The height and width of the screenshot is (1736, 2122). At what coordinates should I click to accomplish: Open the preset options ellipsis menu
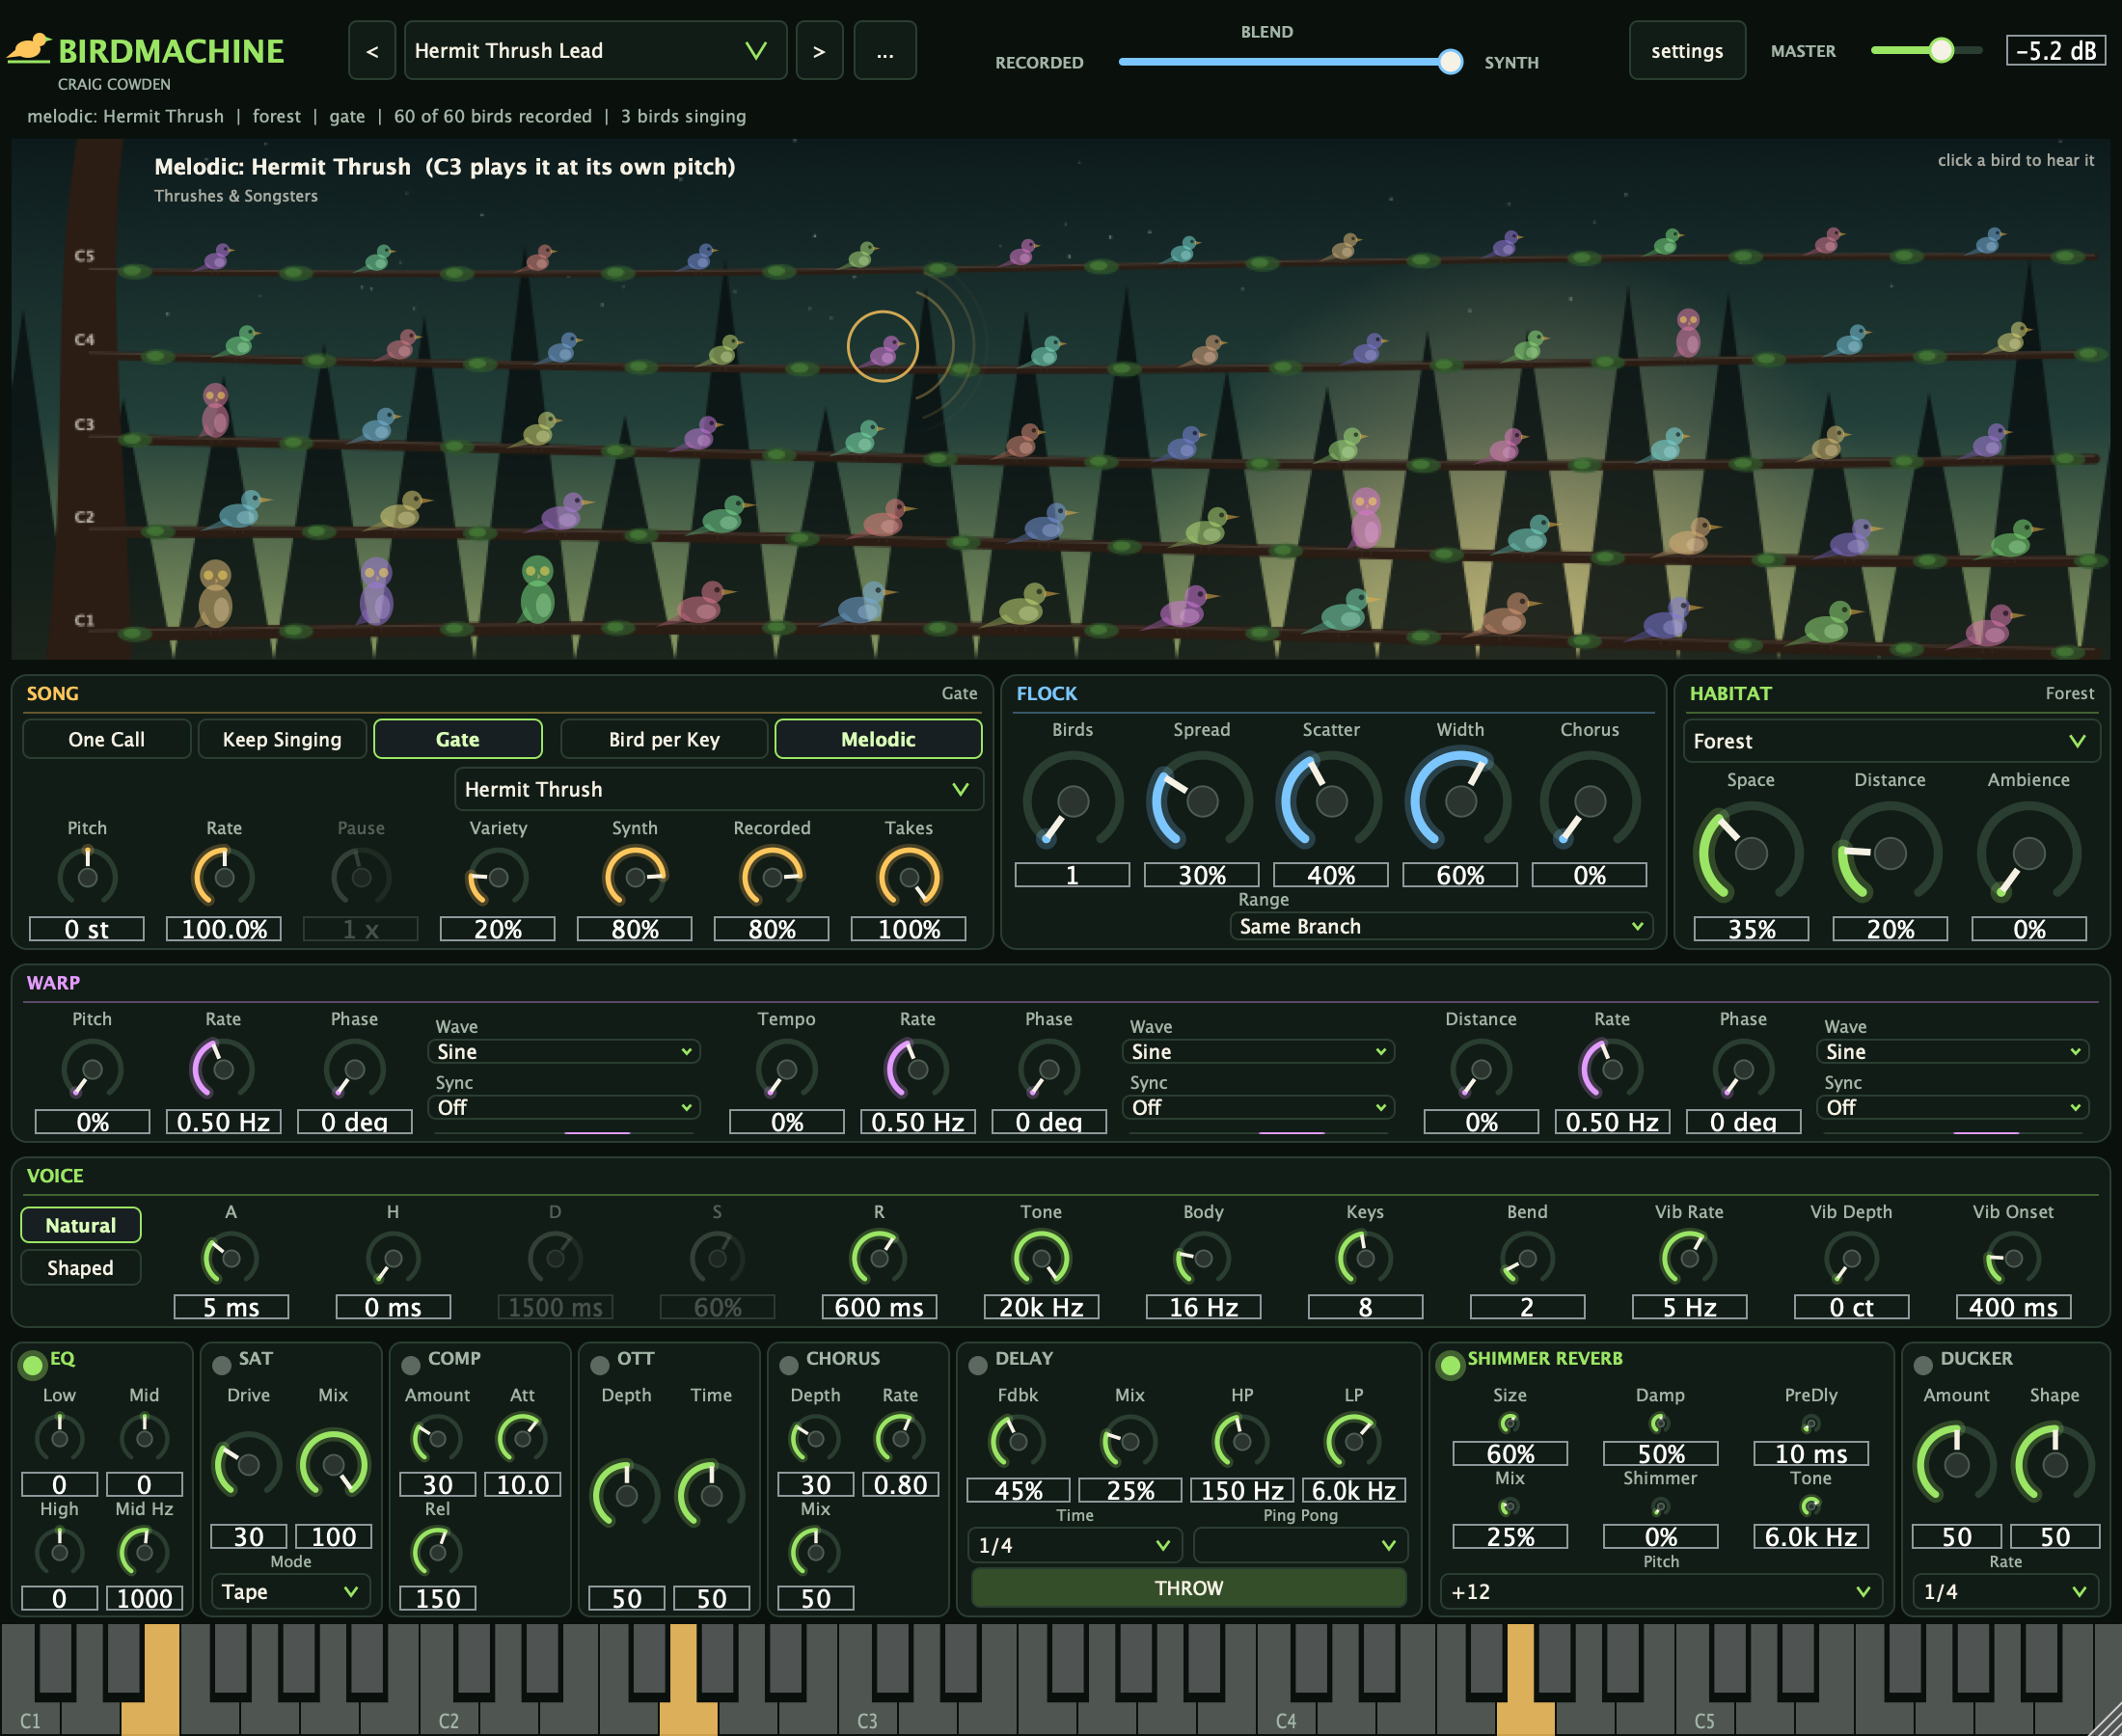pos(885,50)
